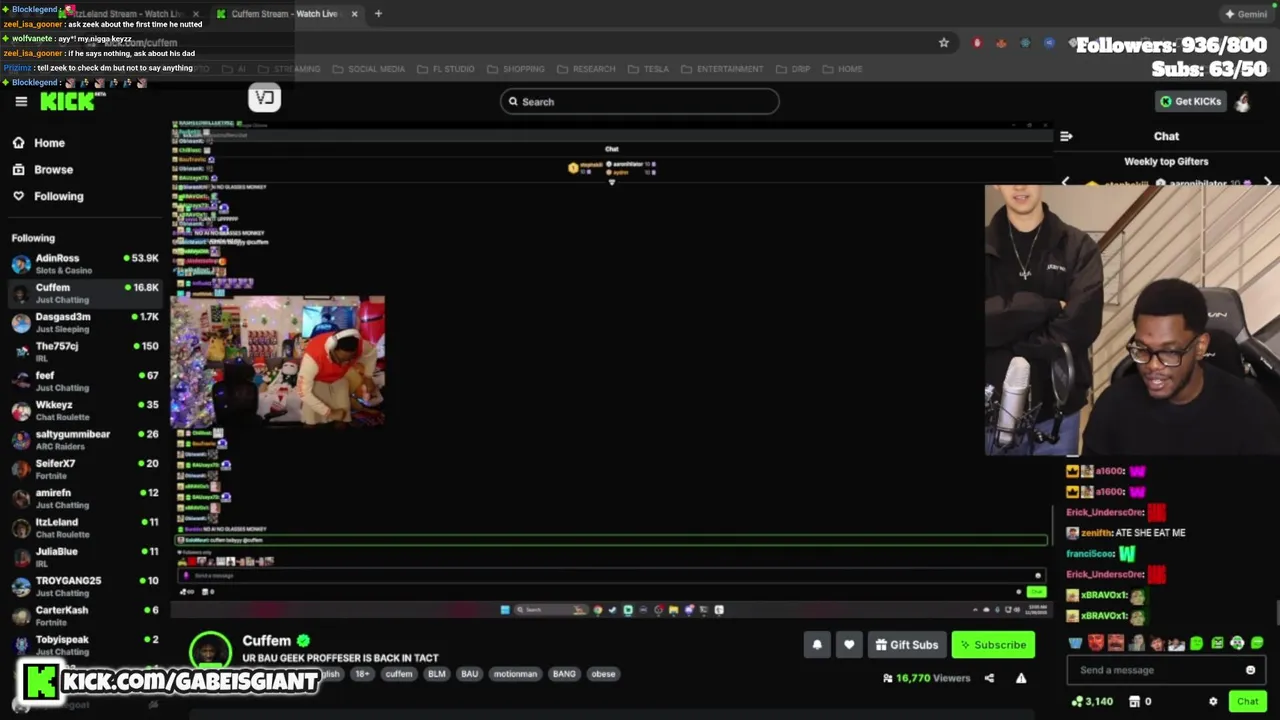The image size is (1280, 720).
Task: Show next weekly top gifter
Action: (x=1268, y=183)
